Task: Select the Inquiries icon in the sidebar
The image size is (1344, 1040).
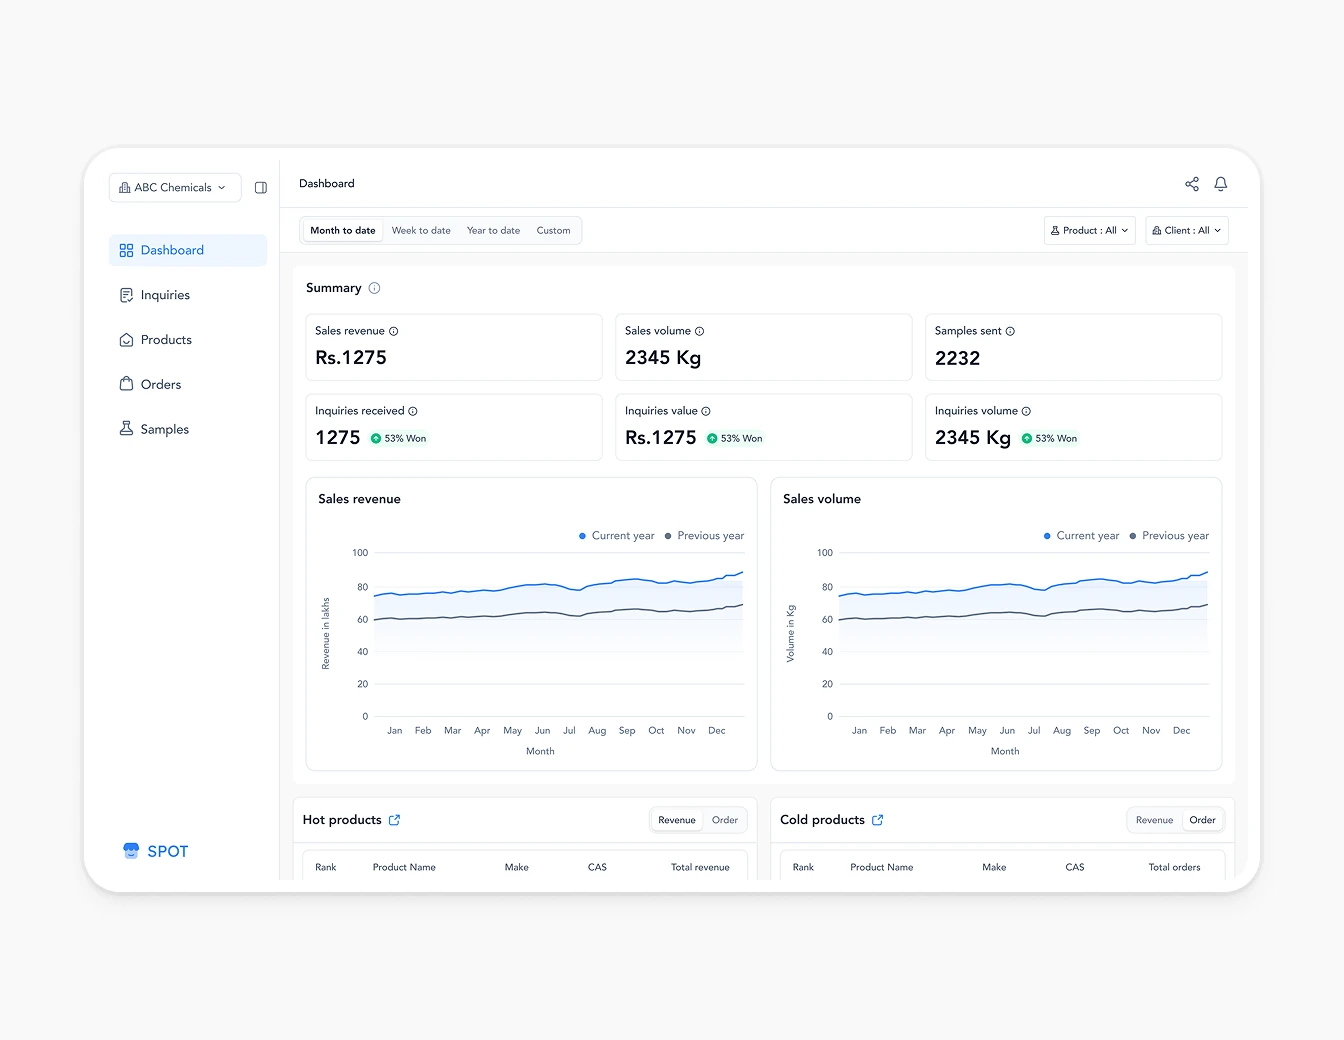Action: pyautogui.click(x=126, y=294)
